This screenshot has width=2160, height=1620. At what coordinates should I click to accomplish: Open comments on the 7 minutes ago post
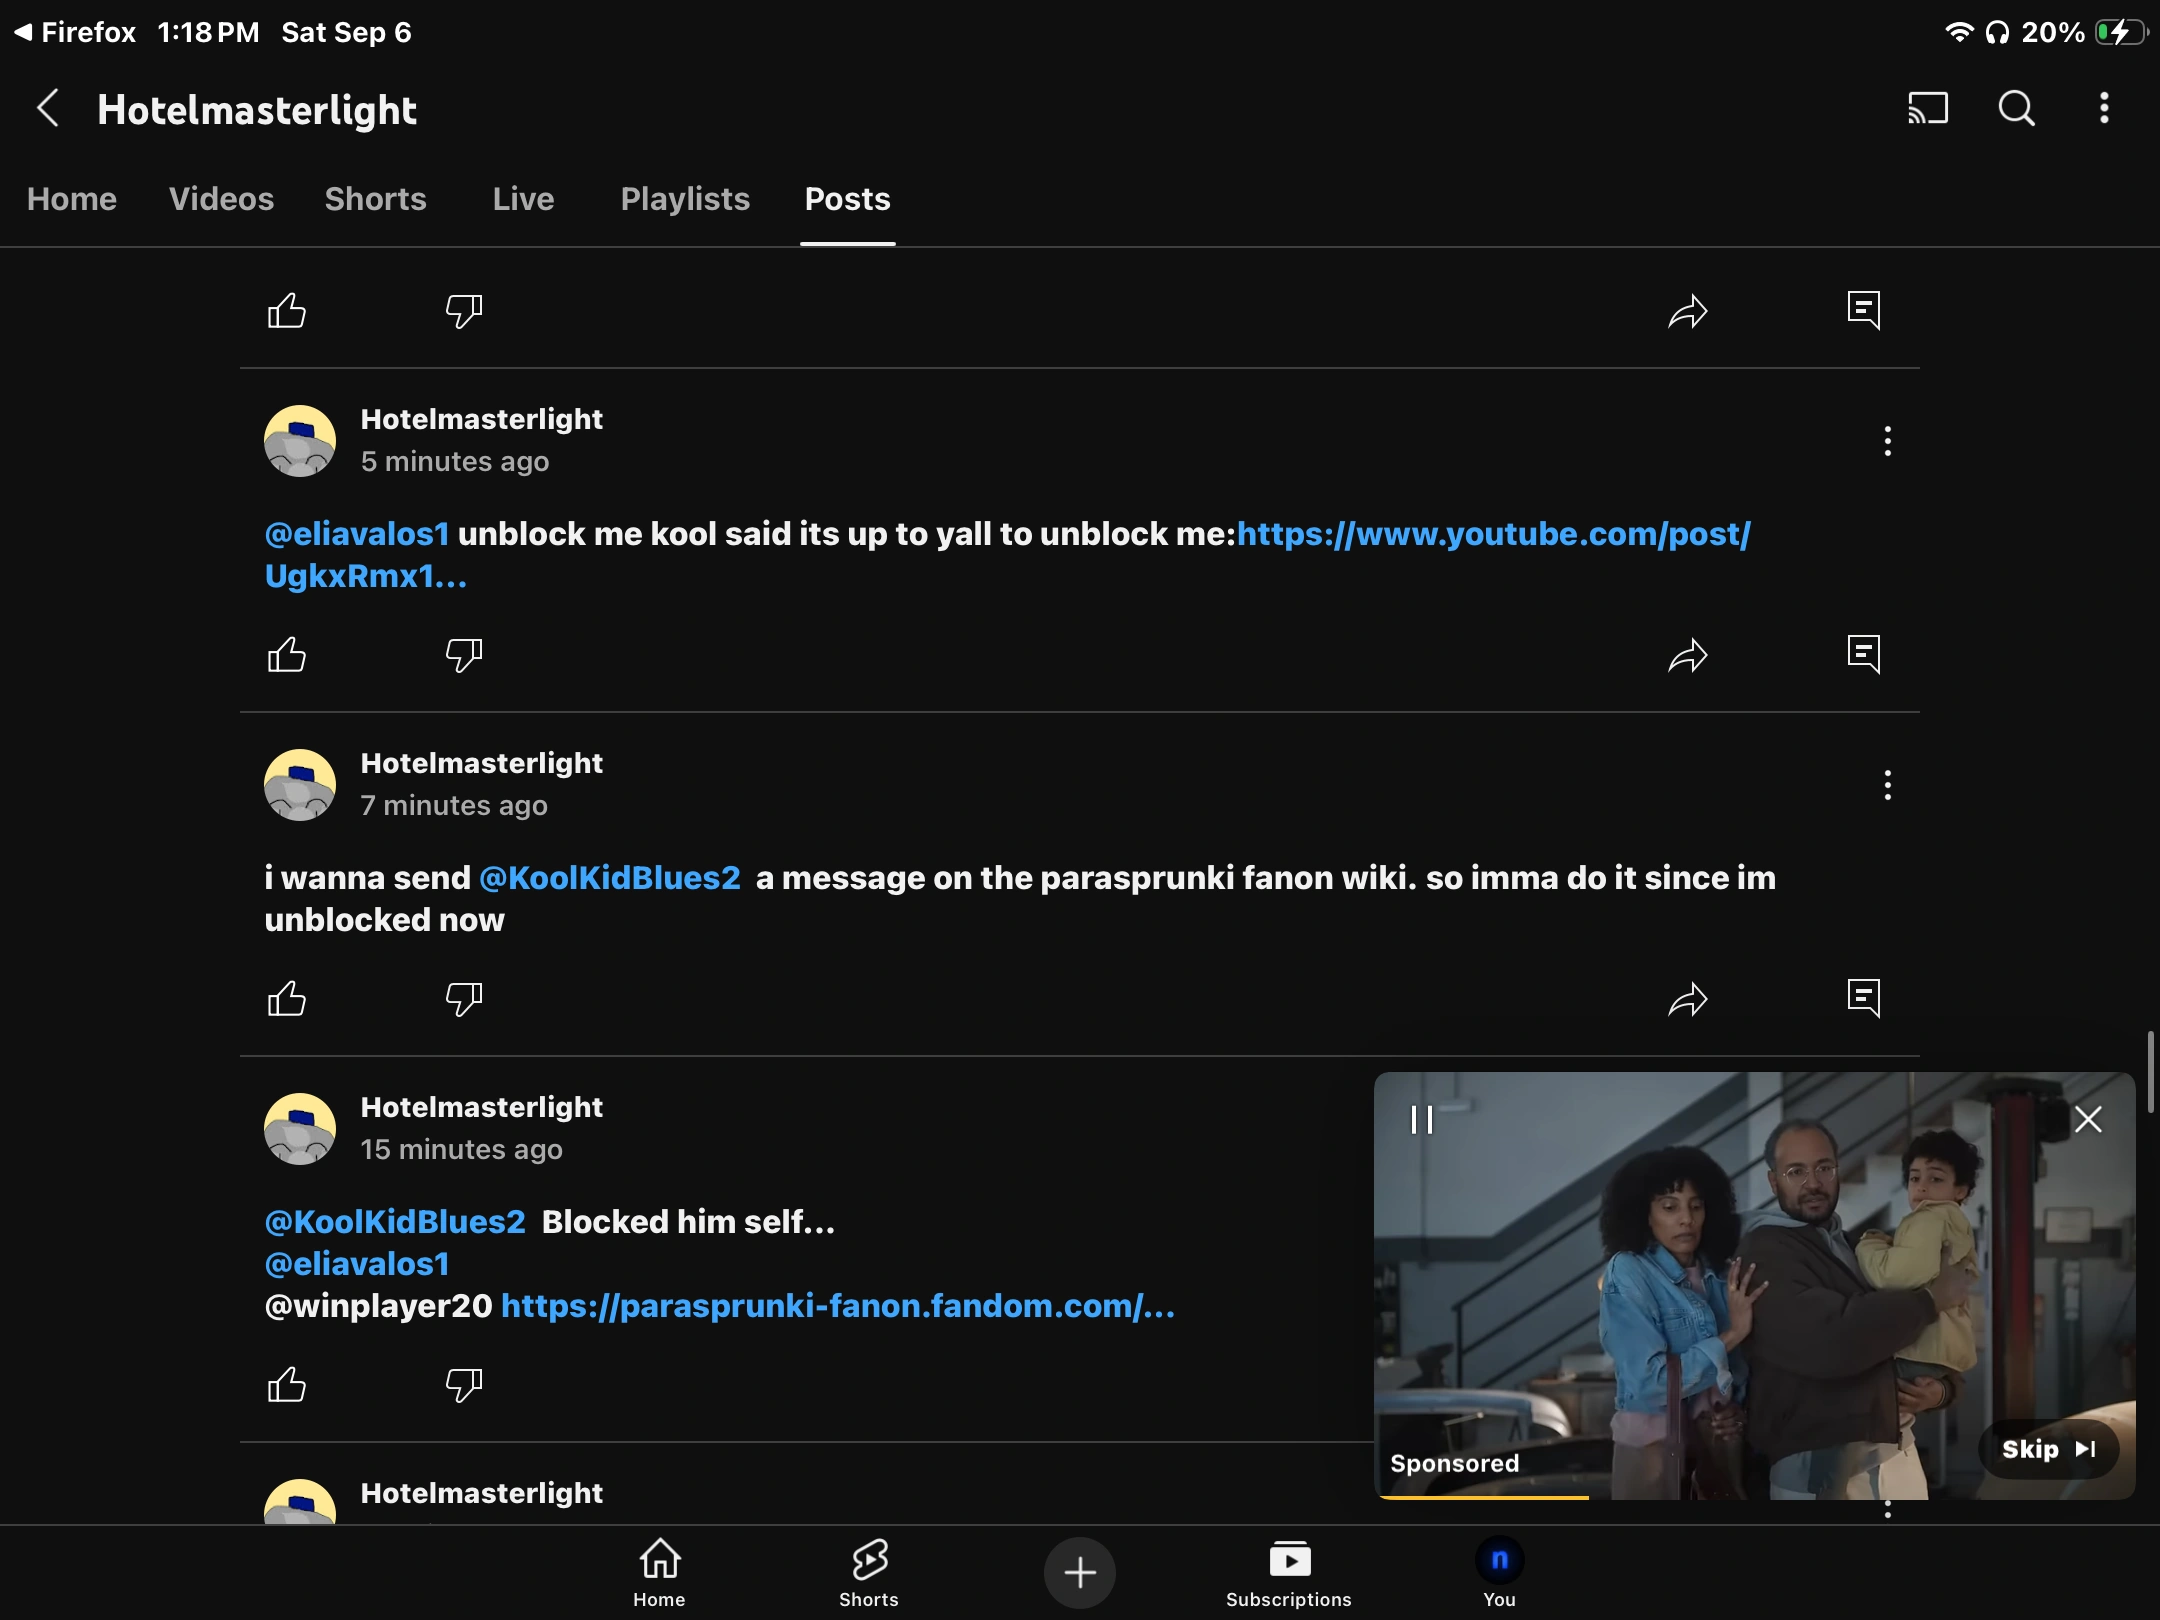coord(1864,998)
